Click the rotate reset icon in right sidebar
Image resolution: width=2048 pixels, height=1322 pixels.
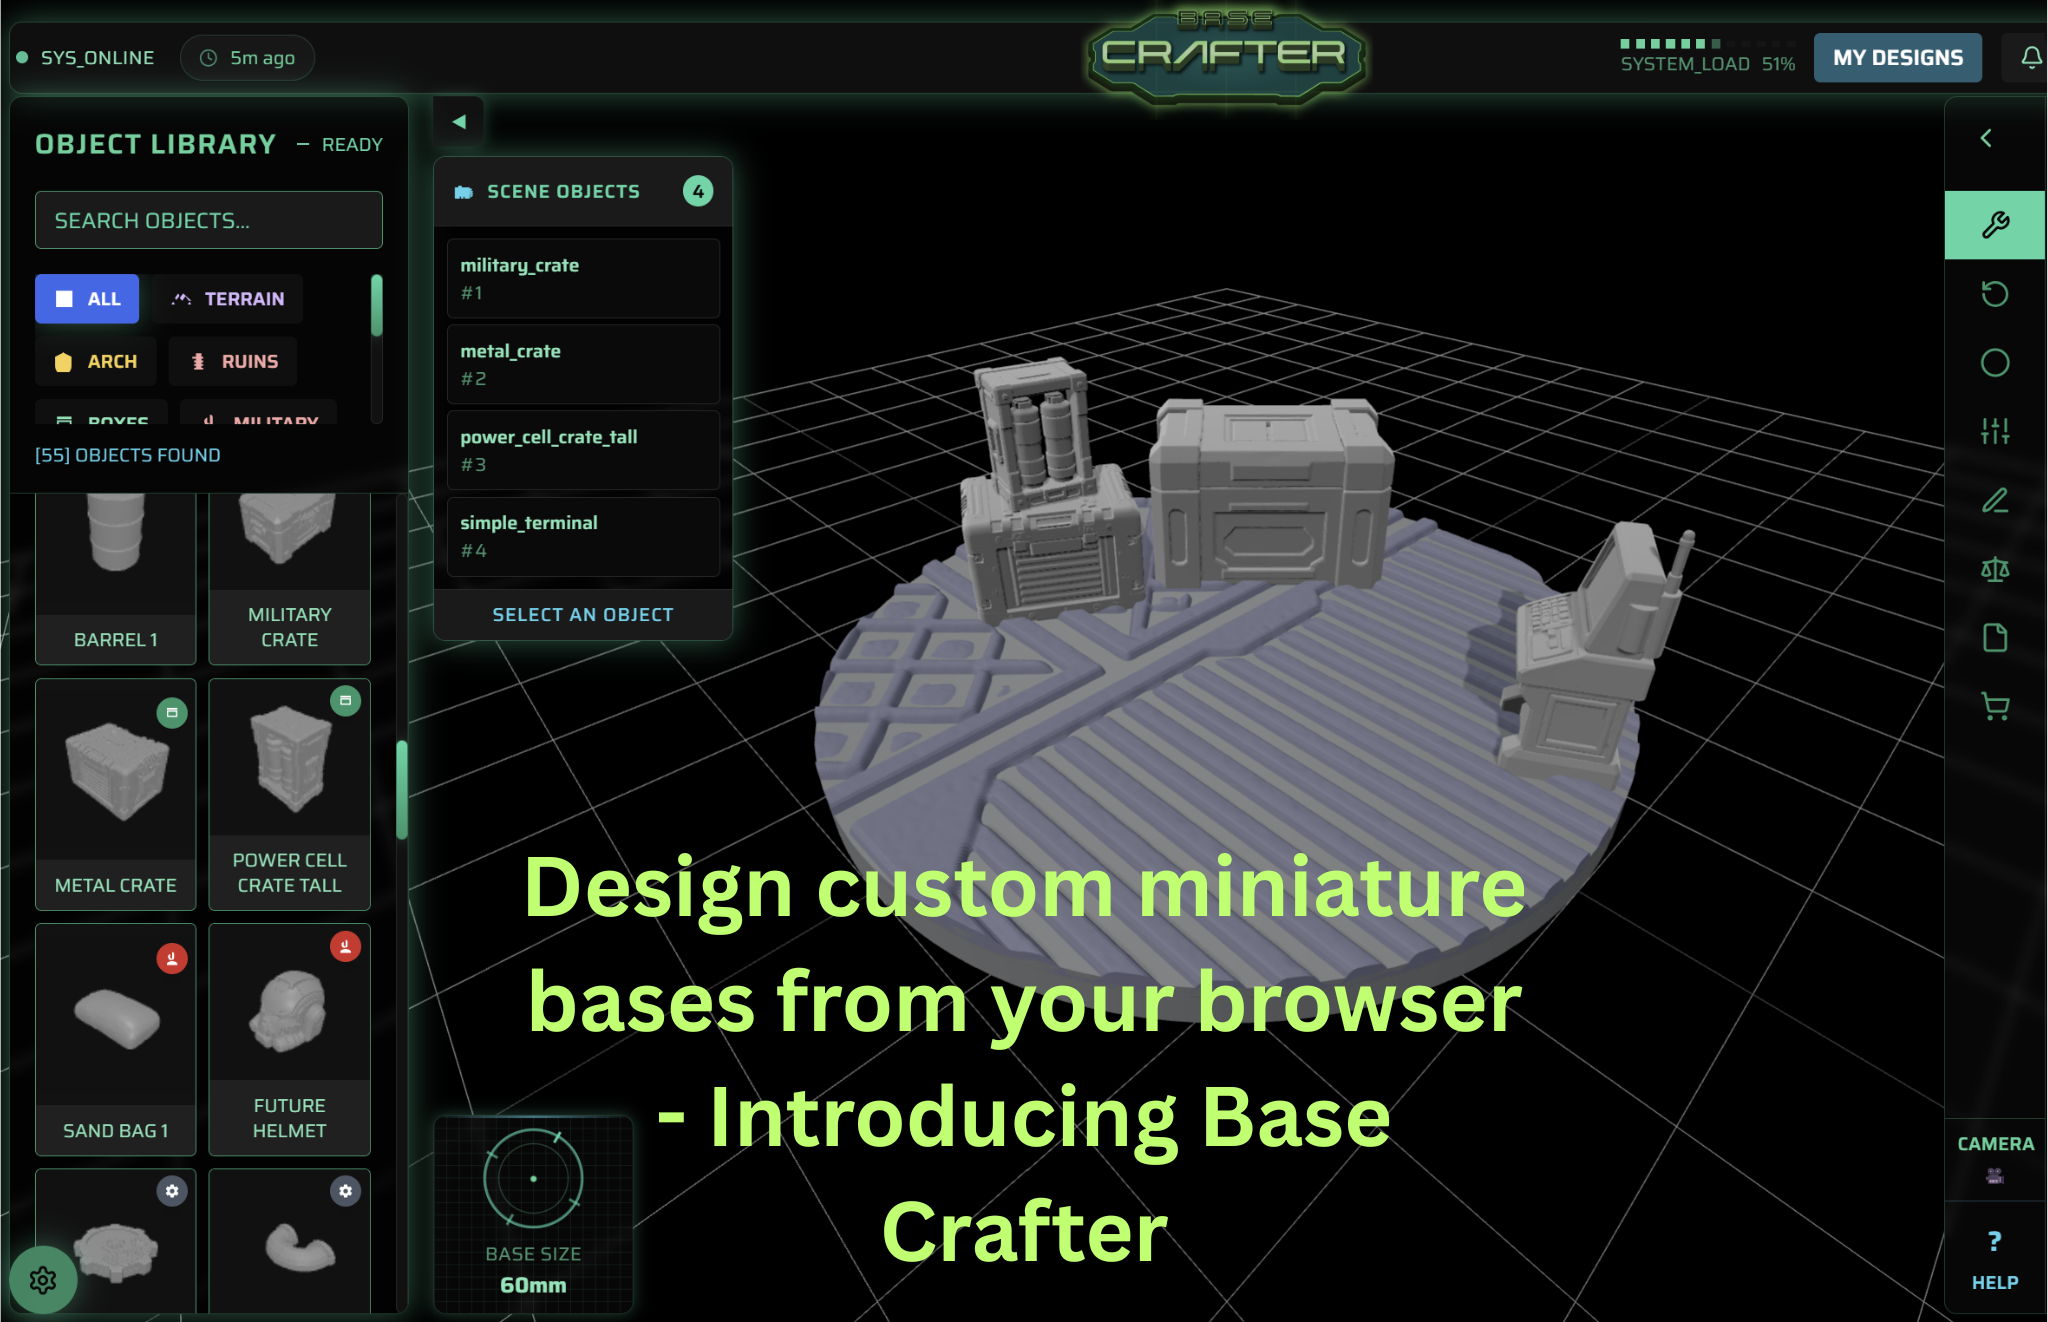(x=1995, y=294)
